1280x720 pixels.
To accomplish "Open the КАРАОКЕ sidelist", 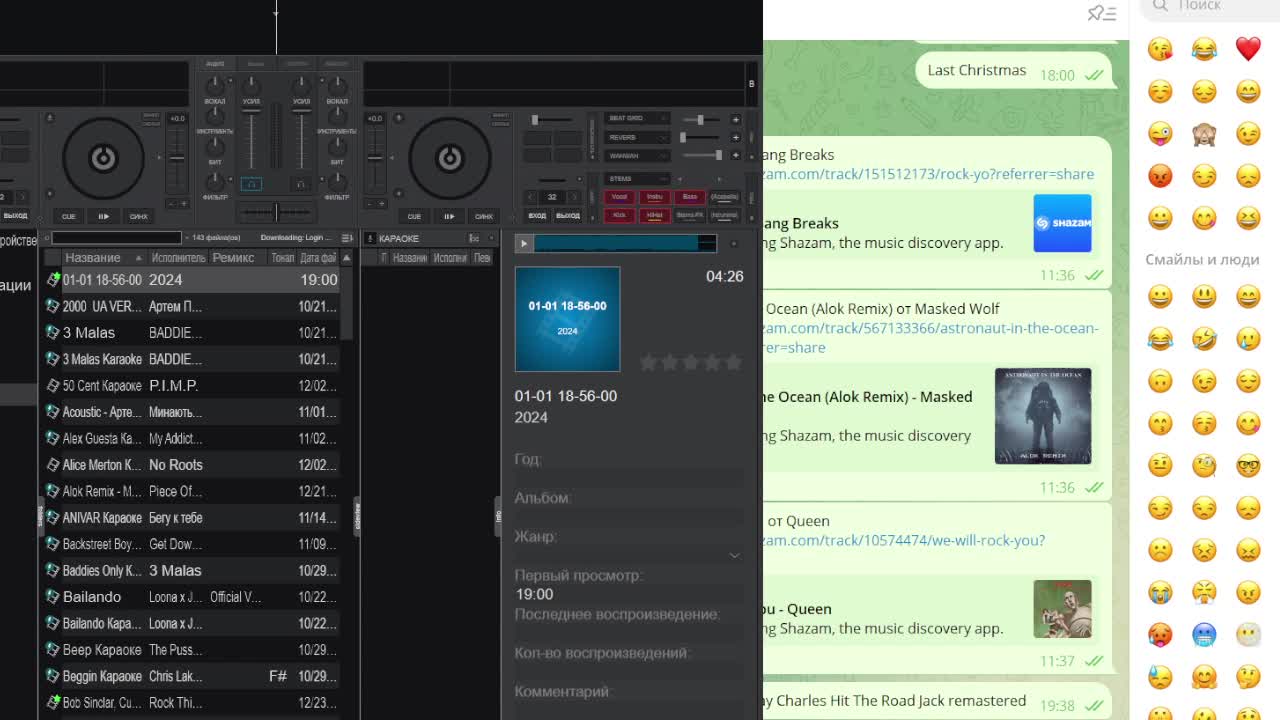I will pos(399,238).
